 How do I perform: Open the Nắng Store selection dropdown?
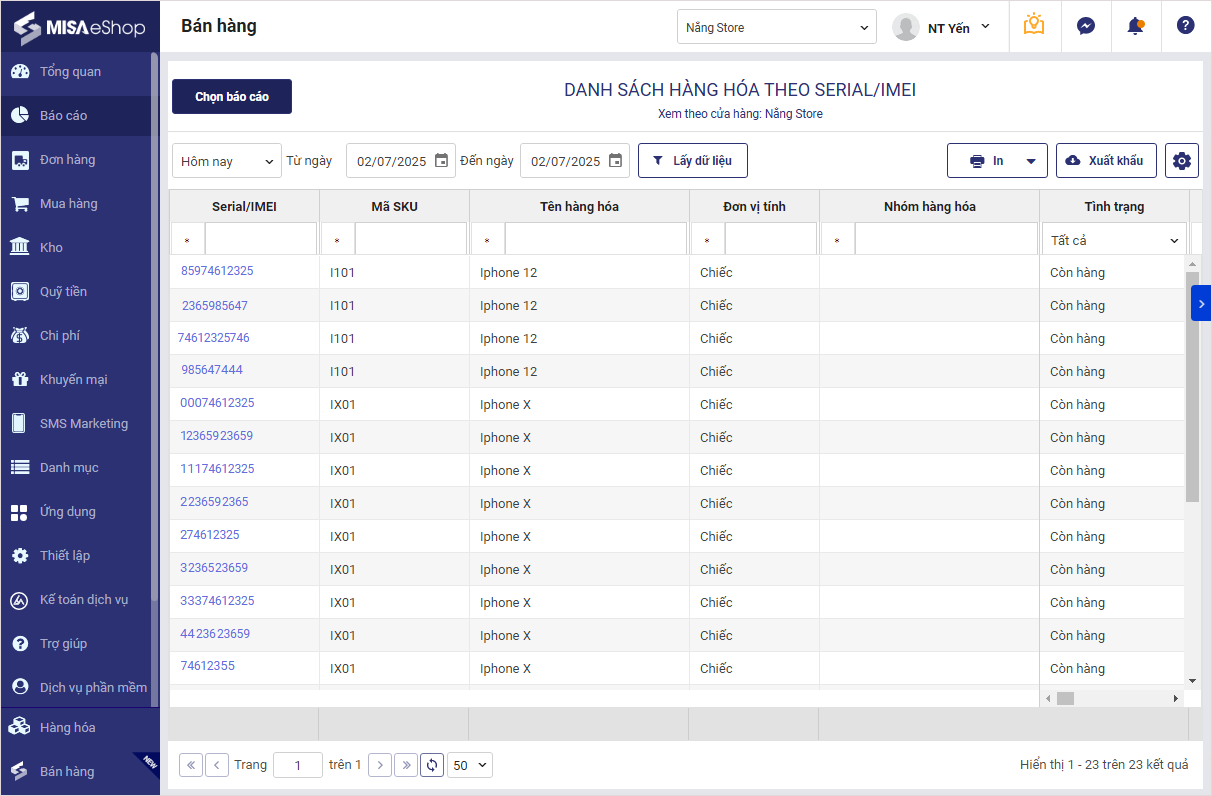click(776, 28)
